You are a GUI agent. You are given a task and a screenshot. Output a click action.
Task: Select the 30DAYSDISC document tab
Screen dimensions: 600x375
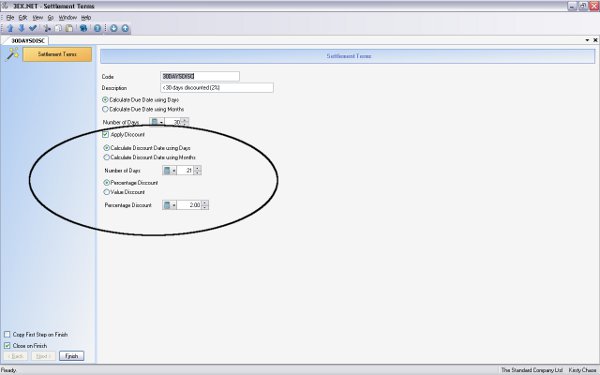point(28,40)
